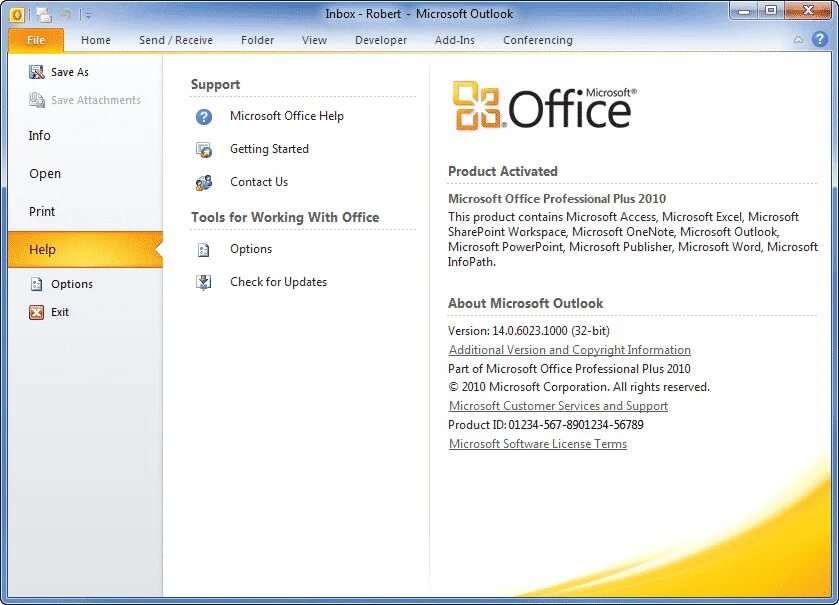
Task: Click Check for Updates
Action: coord(278,282)
